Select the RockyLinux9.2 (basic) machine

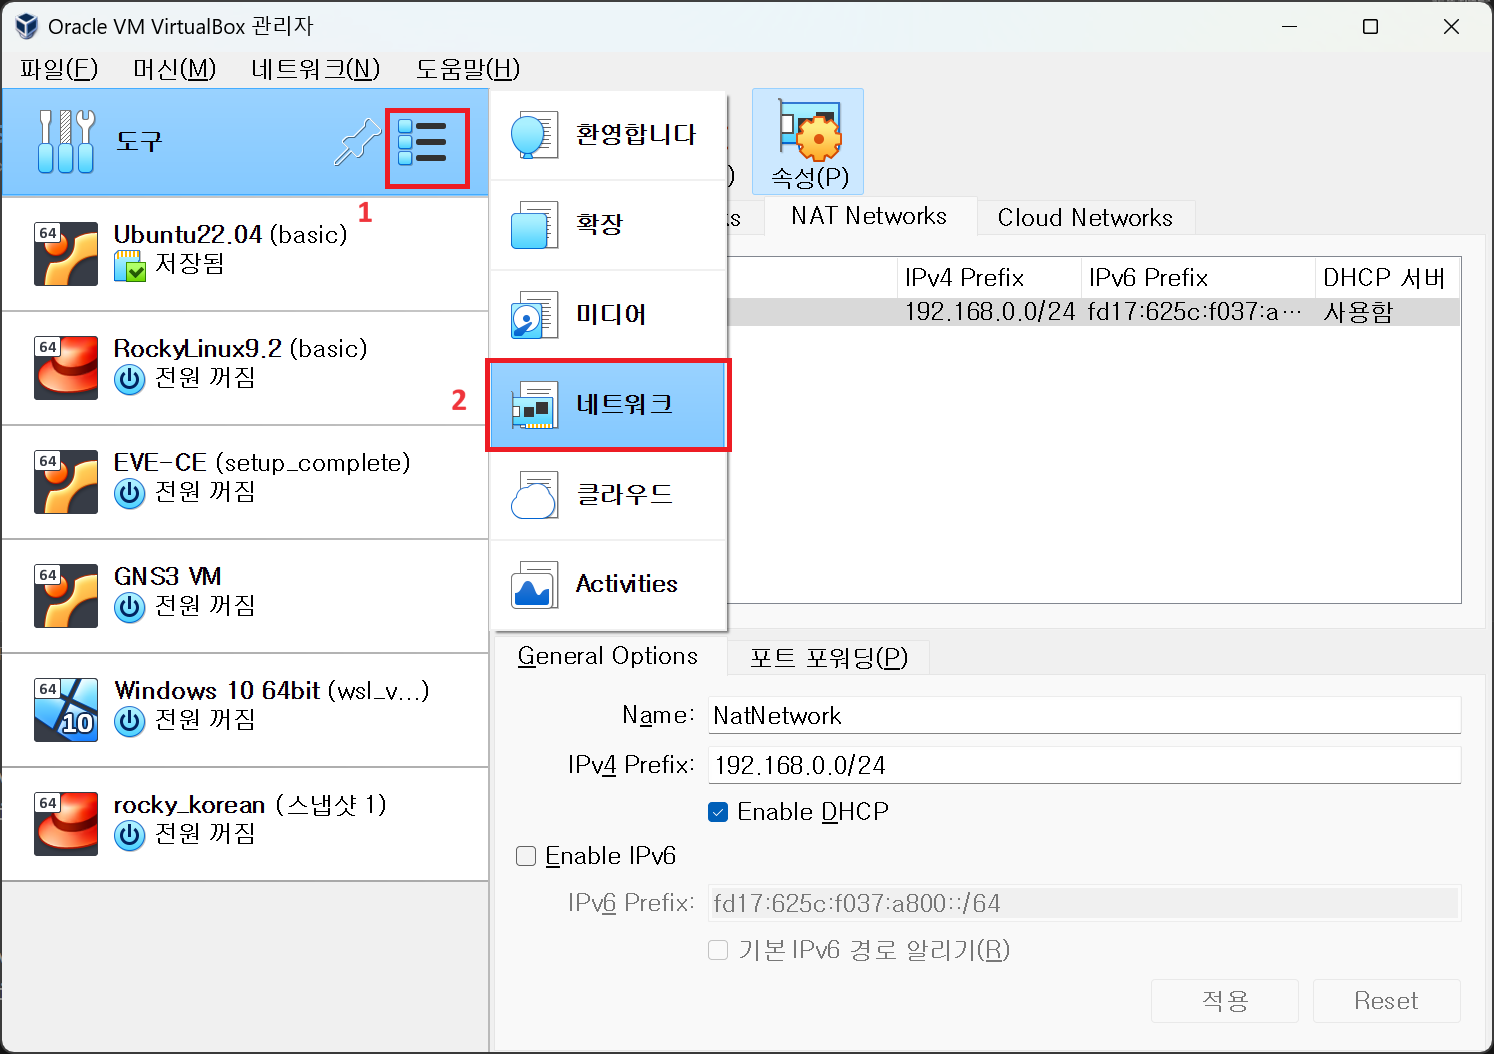point(245,368)
